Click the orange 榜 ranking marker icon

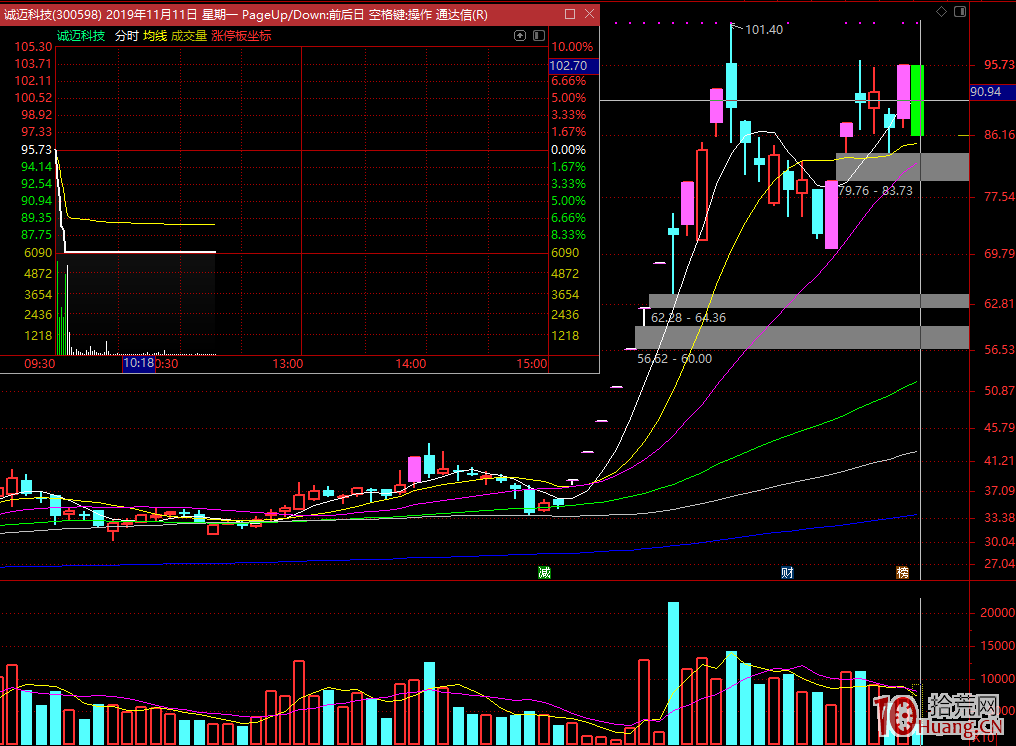click(x=903, y=573)
